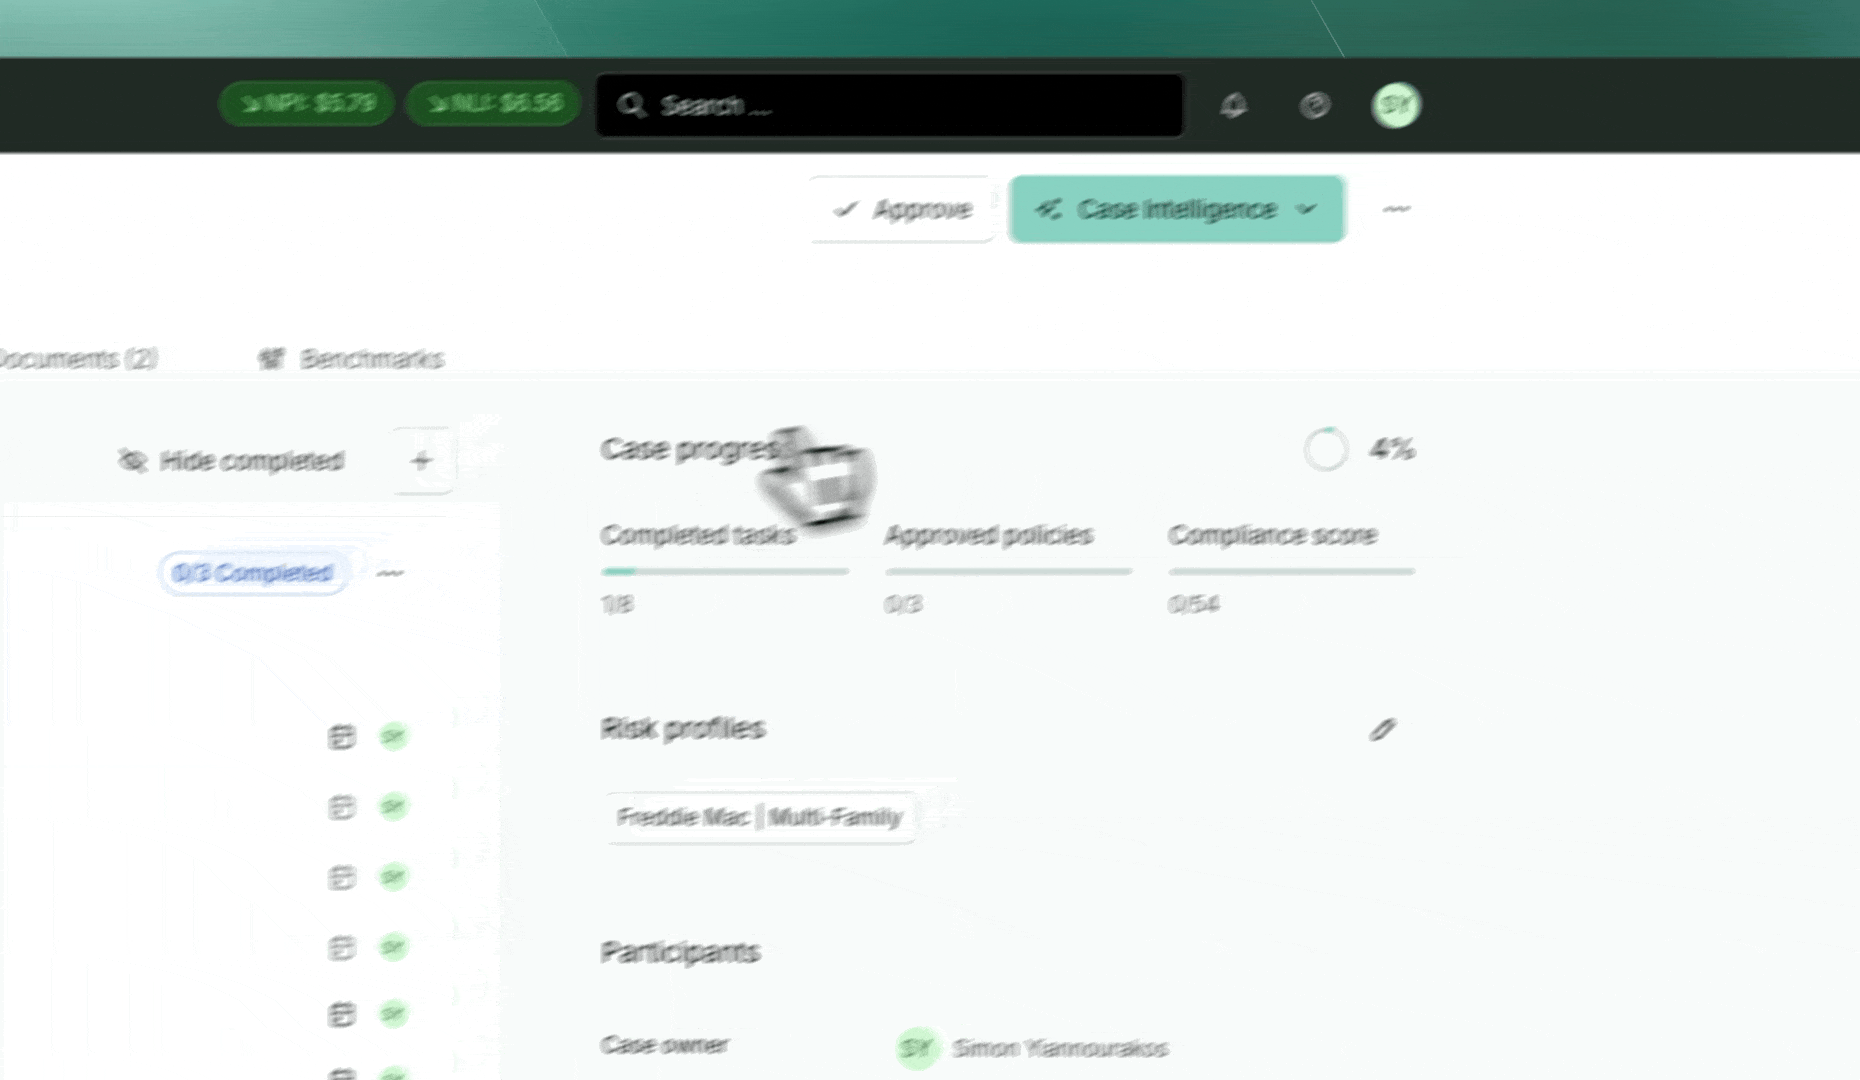Switch to the Benchmarks tab
The width and height of the screenshot is (1860, 1080).
(x=352, y=359)
